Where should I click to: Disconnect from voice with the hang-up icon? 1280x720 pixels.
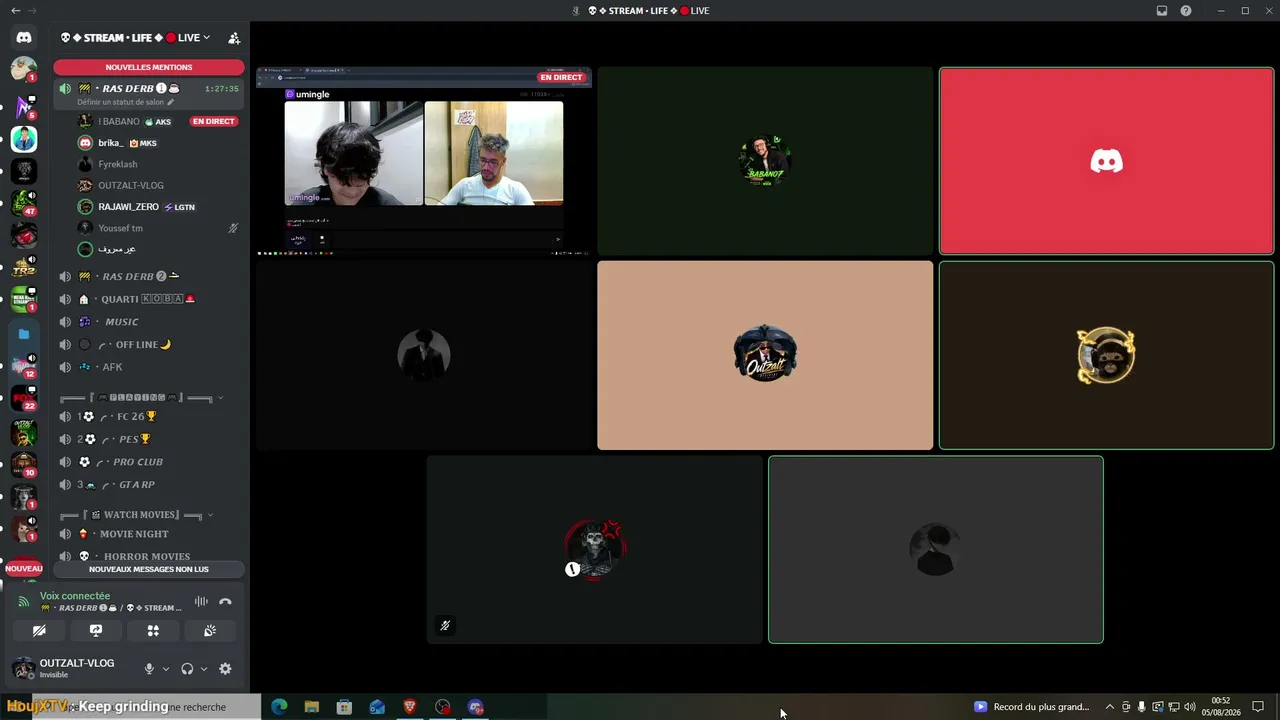[225, 601]
